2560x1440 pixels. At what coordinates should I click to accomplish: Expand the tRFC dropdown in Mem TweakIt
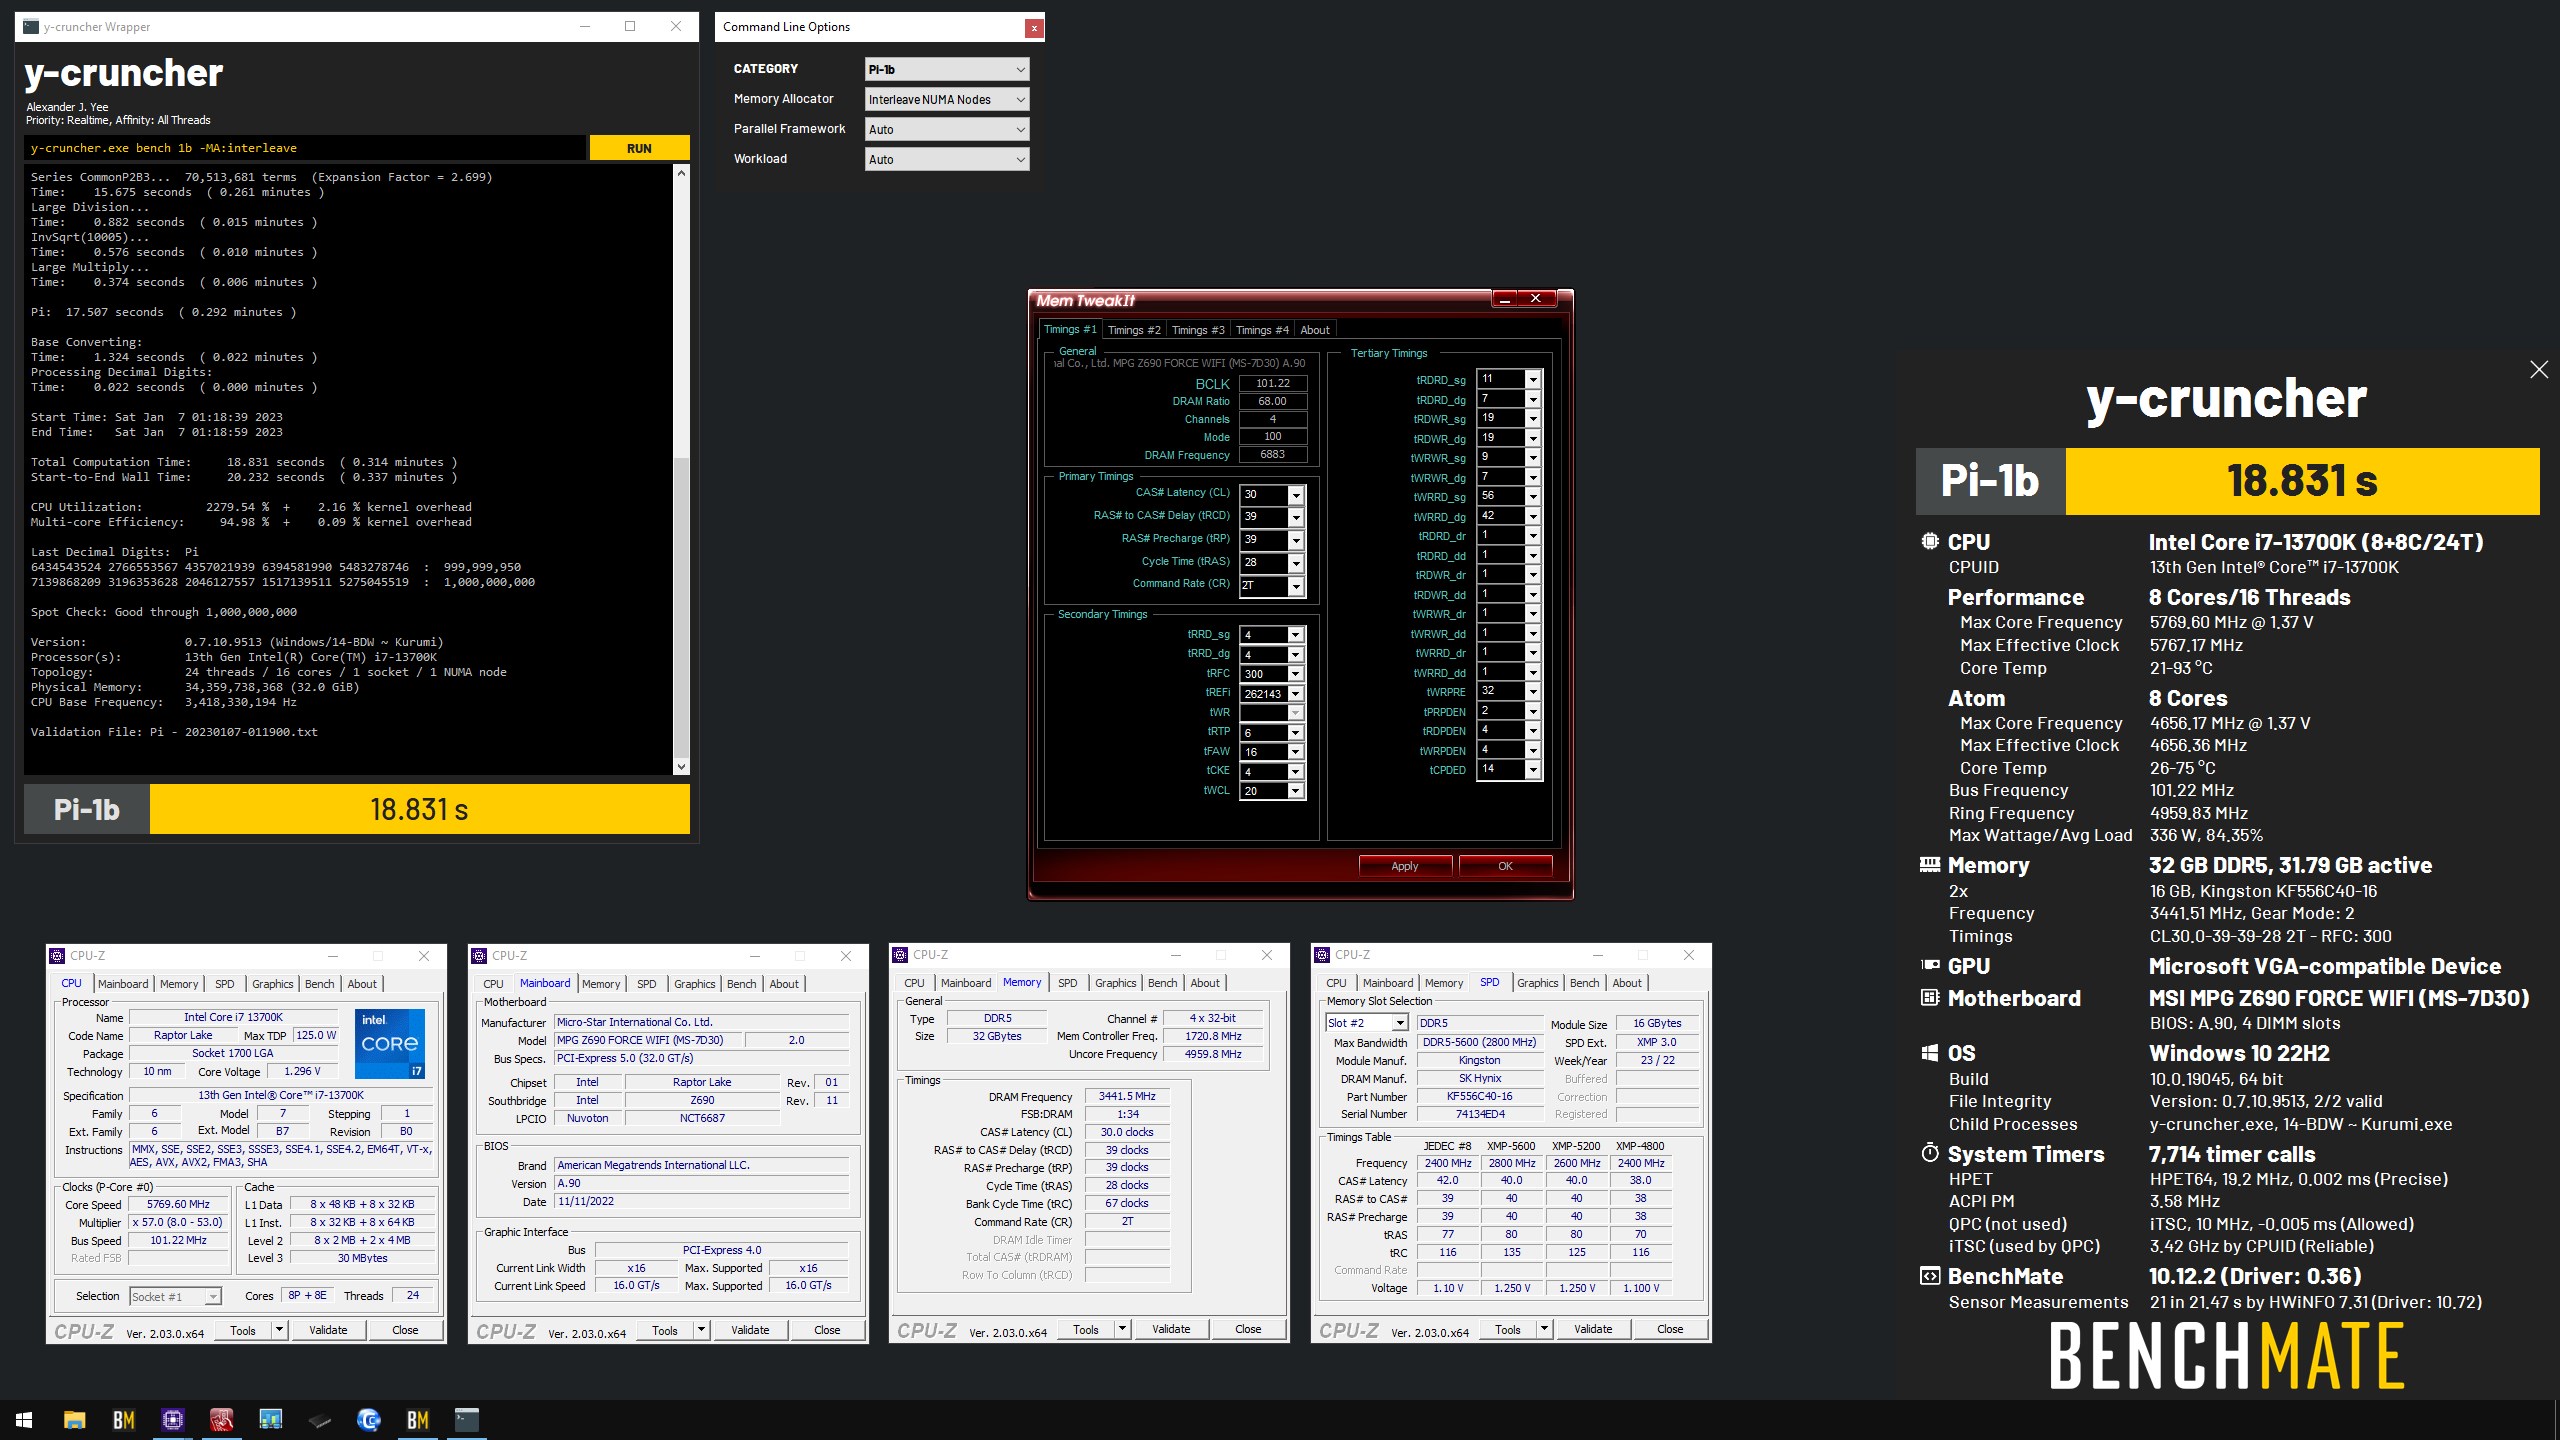click(1296, 674)
